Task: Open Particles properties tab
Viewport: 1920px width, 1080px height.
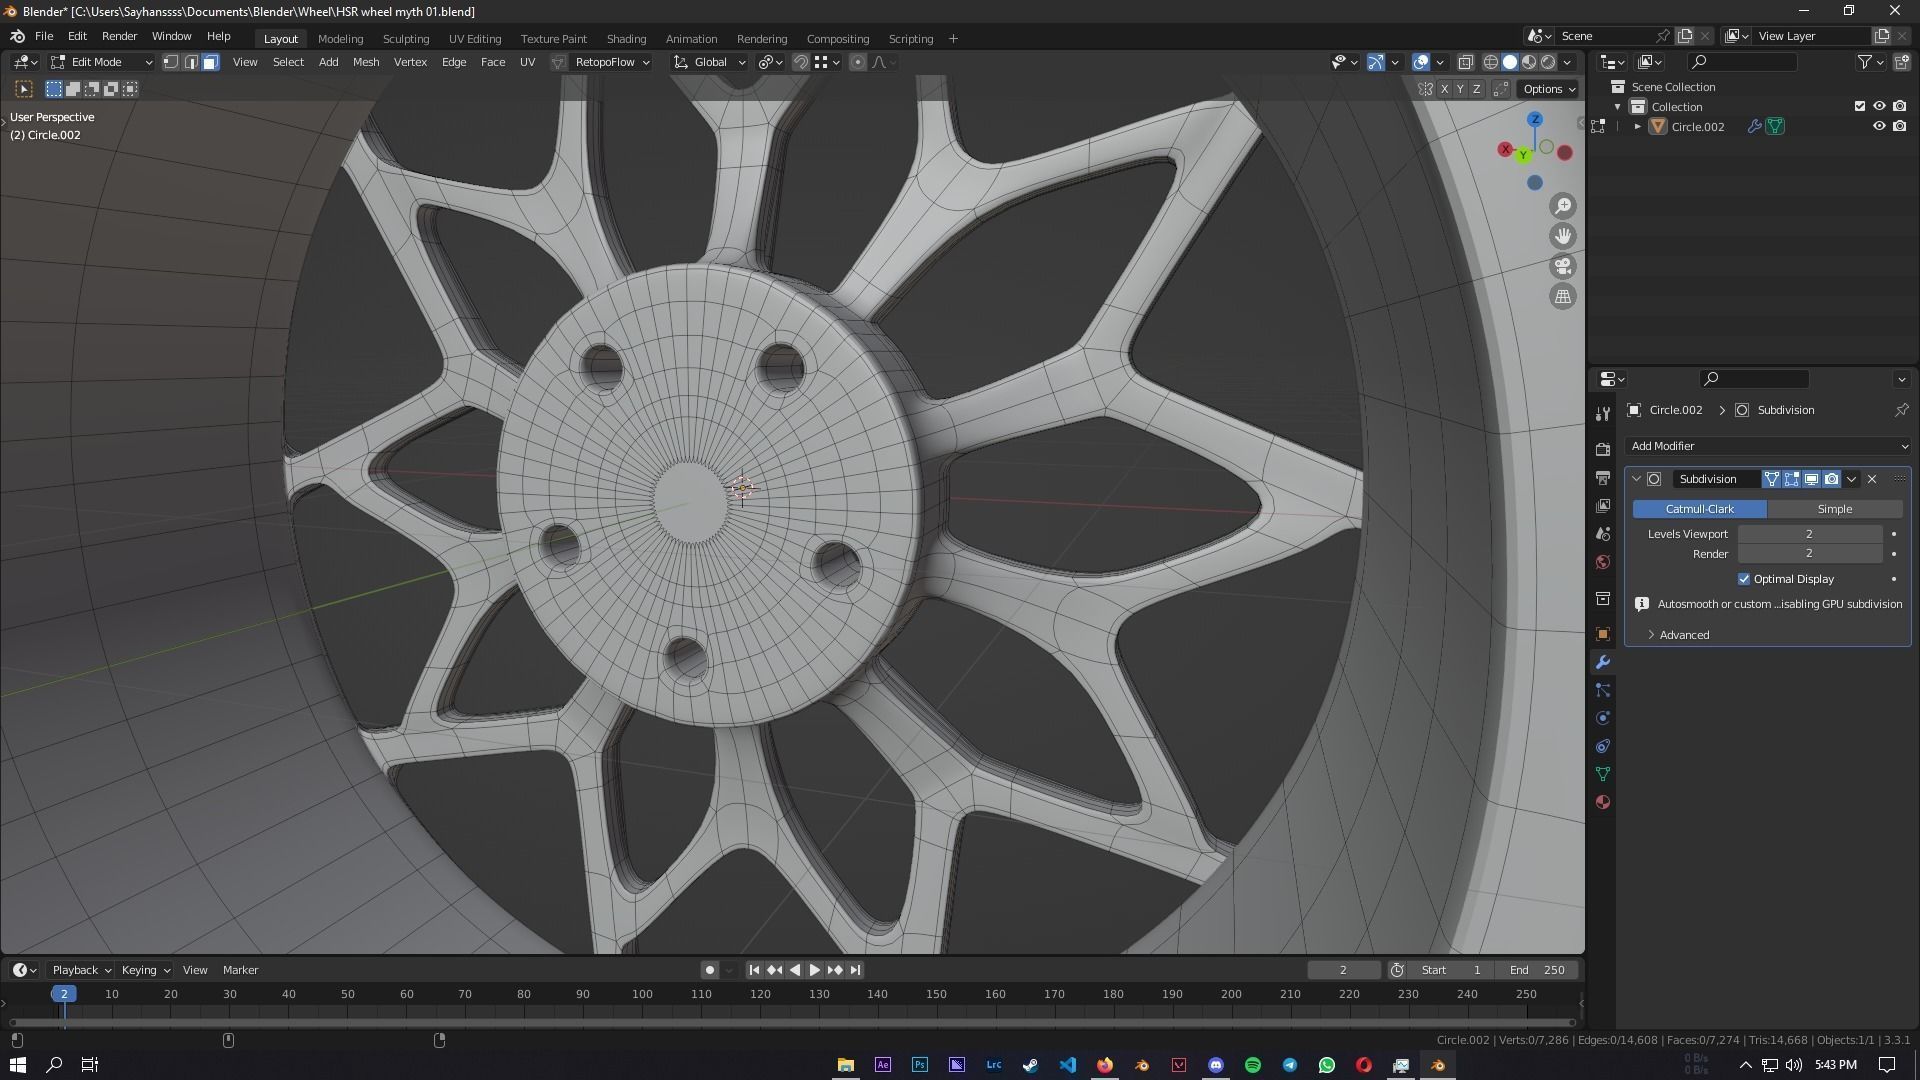Action: point(1603,690)
